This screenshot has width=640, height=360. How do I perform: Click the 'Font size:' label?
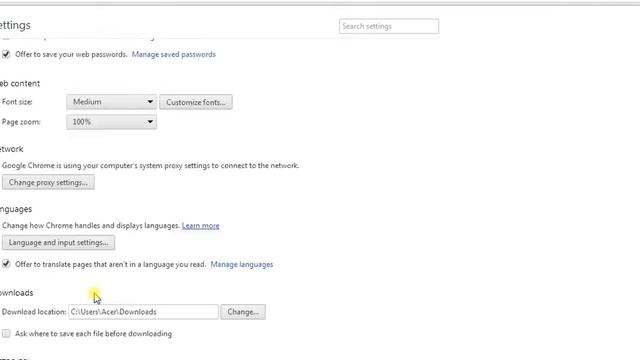tap(17, 102)
